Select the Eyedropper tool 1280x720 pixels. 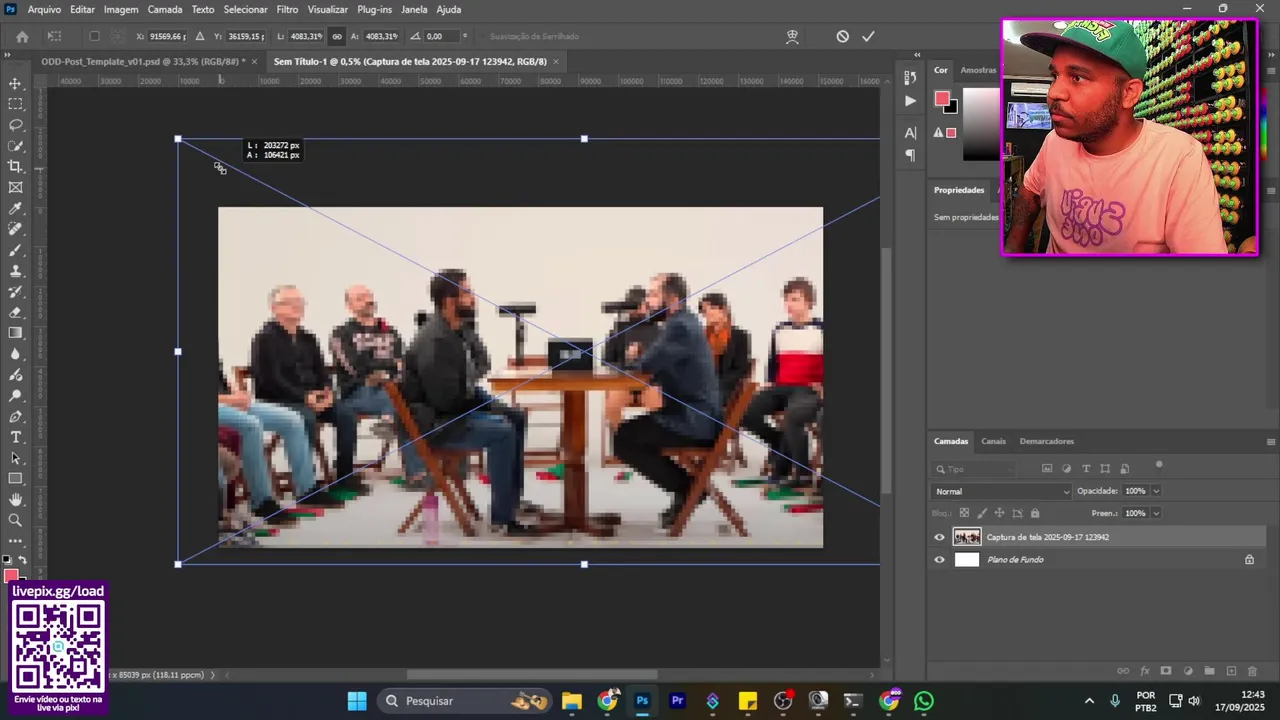[x=15, y=208]
